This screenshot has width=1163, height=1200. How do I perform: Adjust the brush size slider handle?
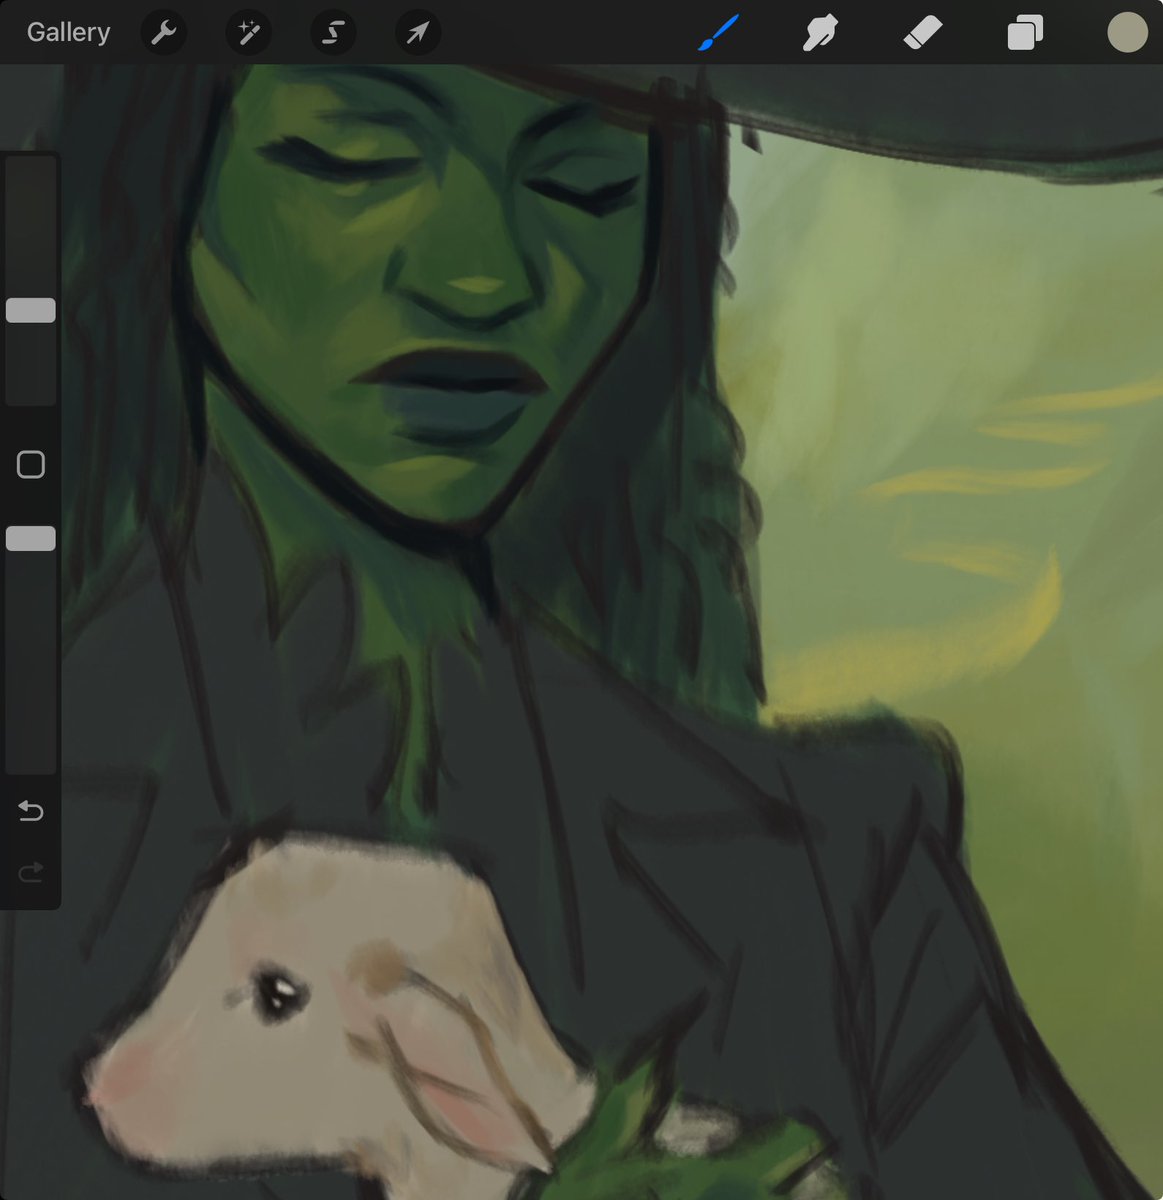(31, 310)
